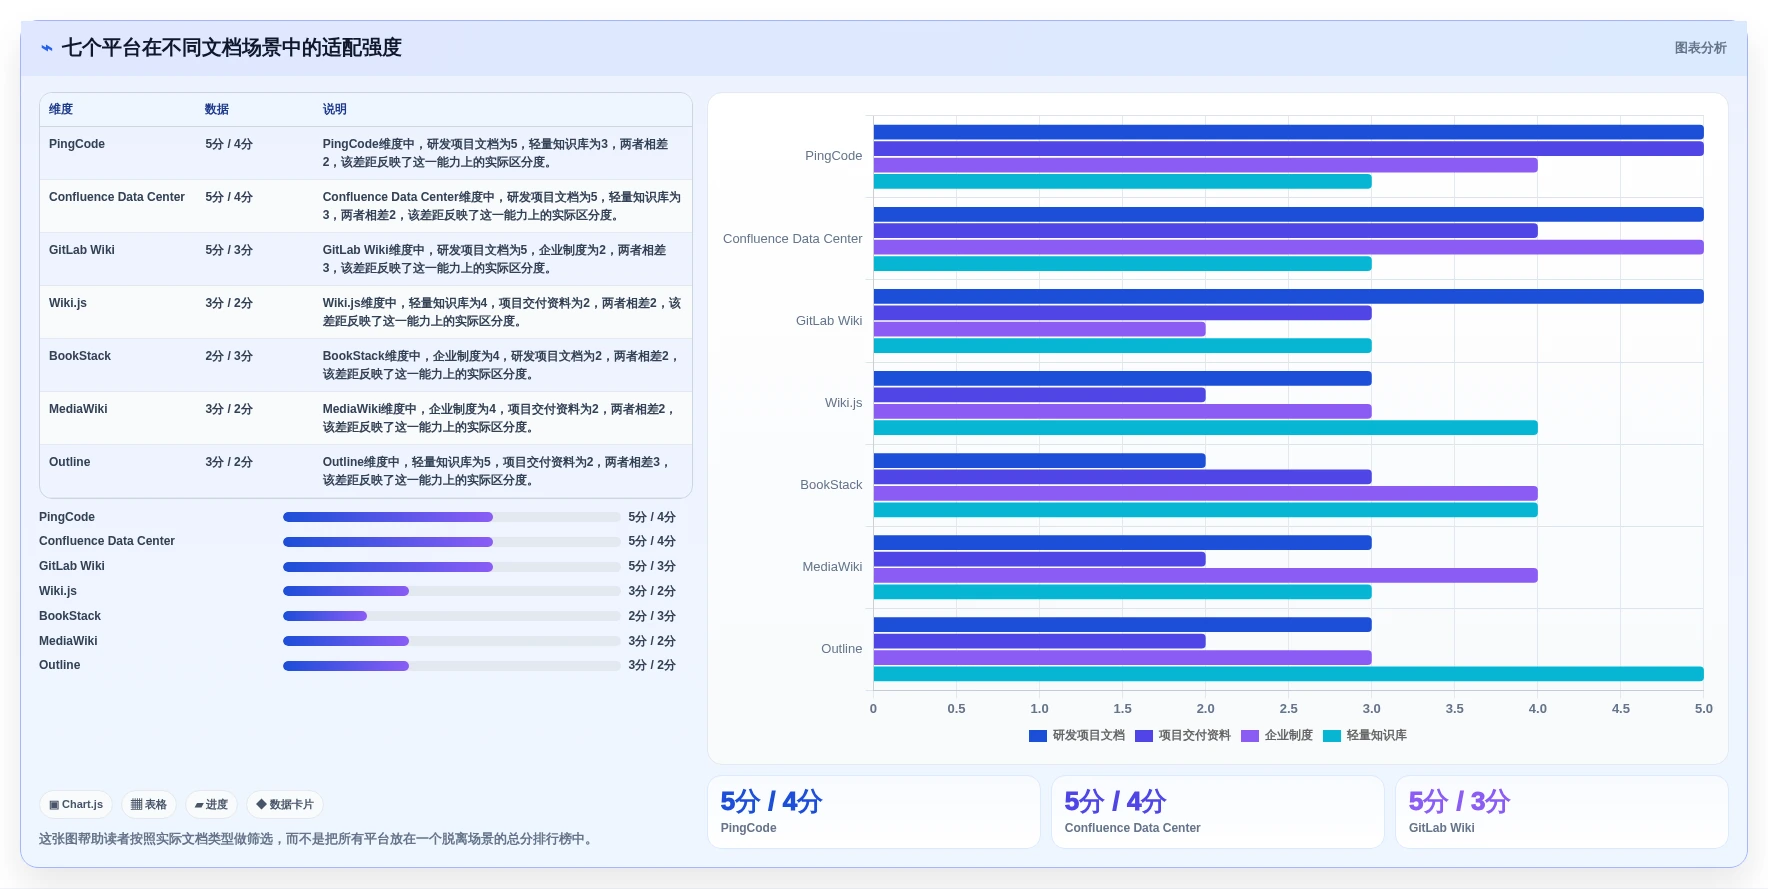Click BookStack's 2分 / 3分 table cell

(229, 356)
